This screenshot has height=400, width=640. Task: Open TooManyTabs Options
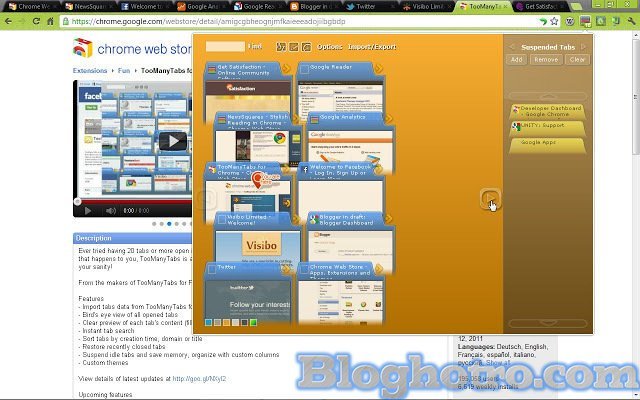(330, 47)
